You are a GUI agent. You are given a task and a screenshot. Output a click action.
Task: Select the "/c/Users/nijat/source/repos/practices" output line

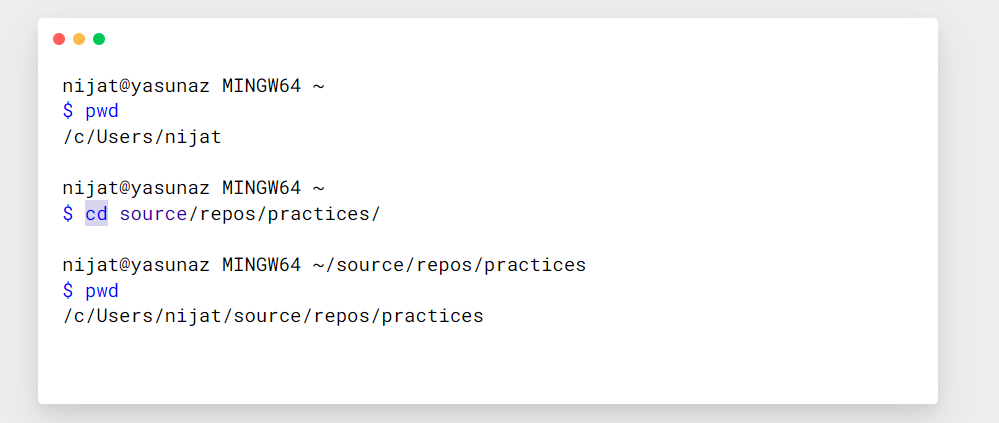273,316
